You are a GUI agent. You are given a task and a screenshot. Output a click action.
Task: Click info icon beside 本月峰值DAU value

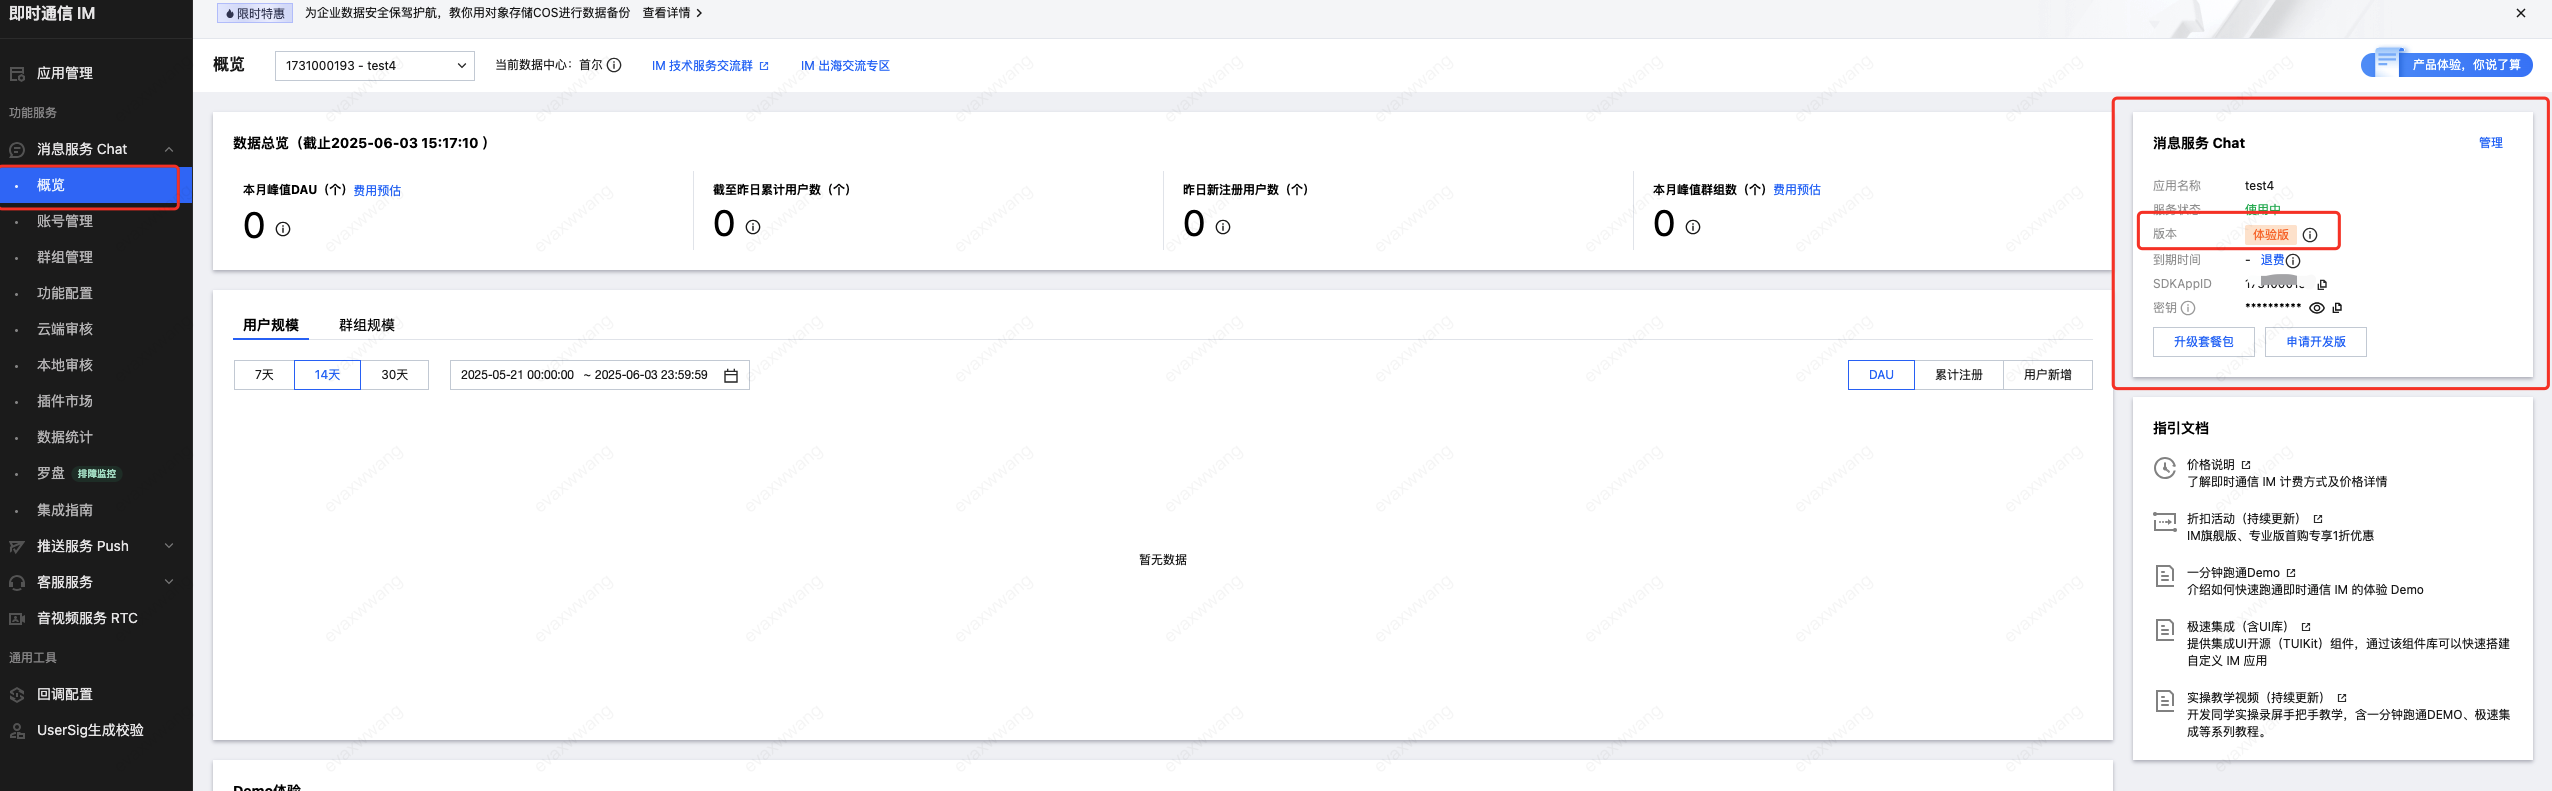[x=283, y=229]
